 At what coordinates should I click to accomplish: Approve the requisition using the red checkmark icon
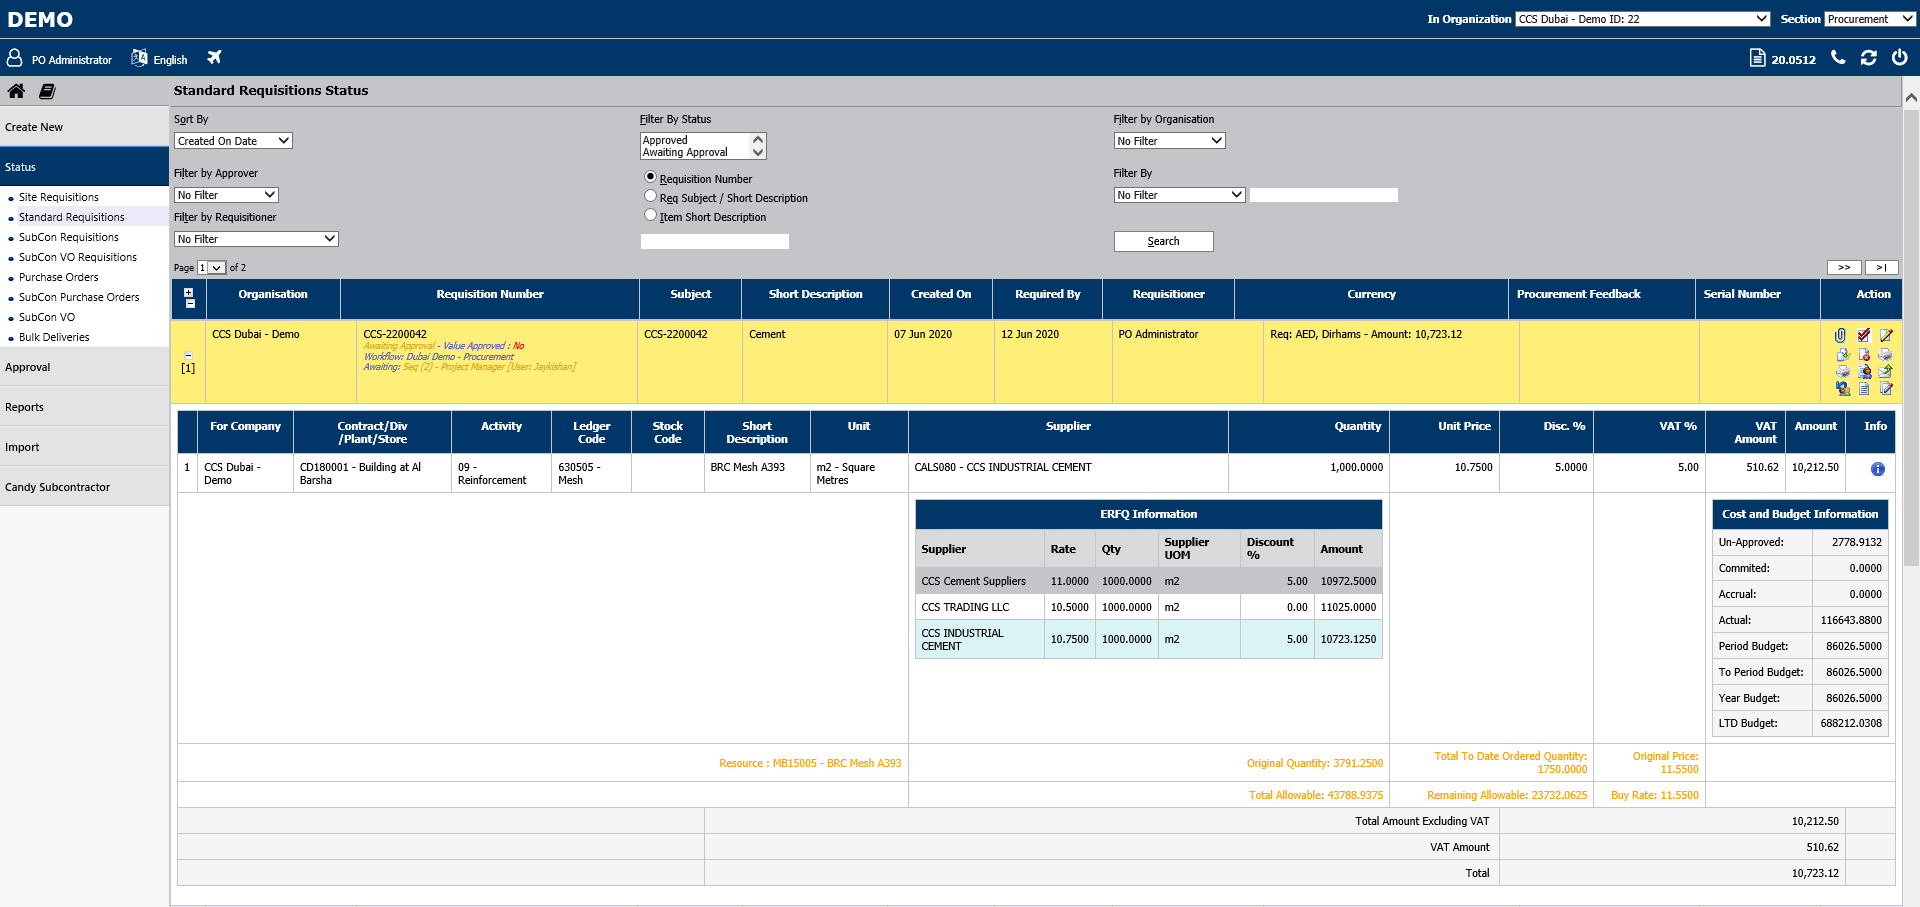pyautogui.click(x=1863, y=335)
